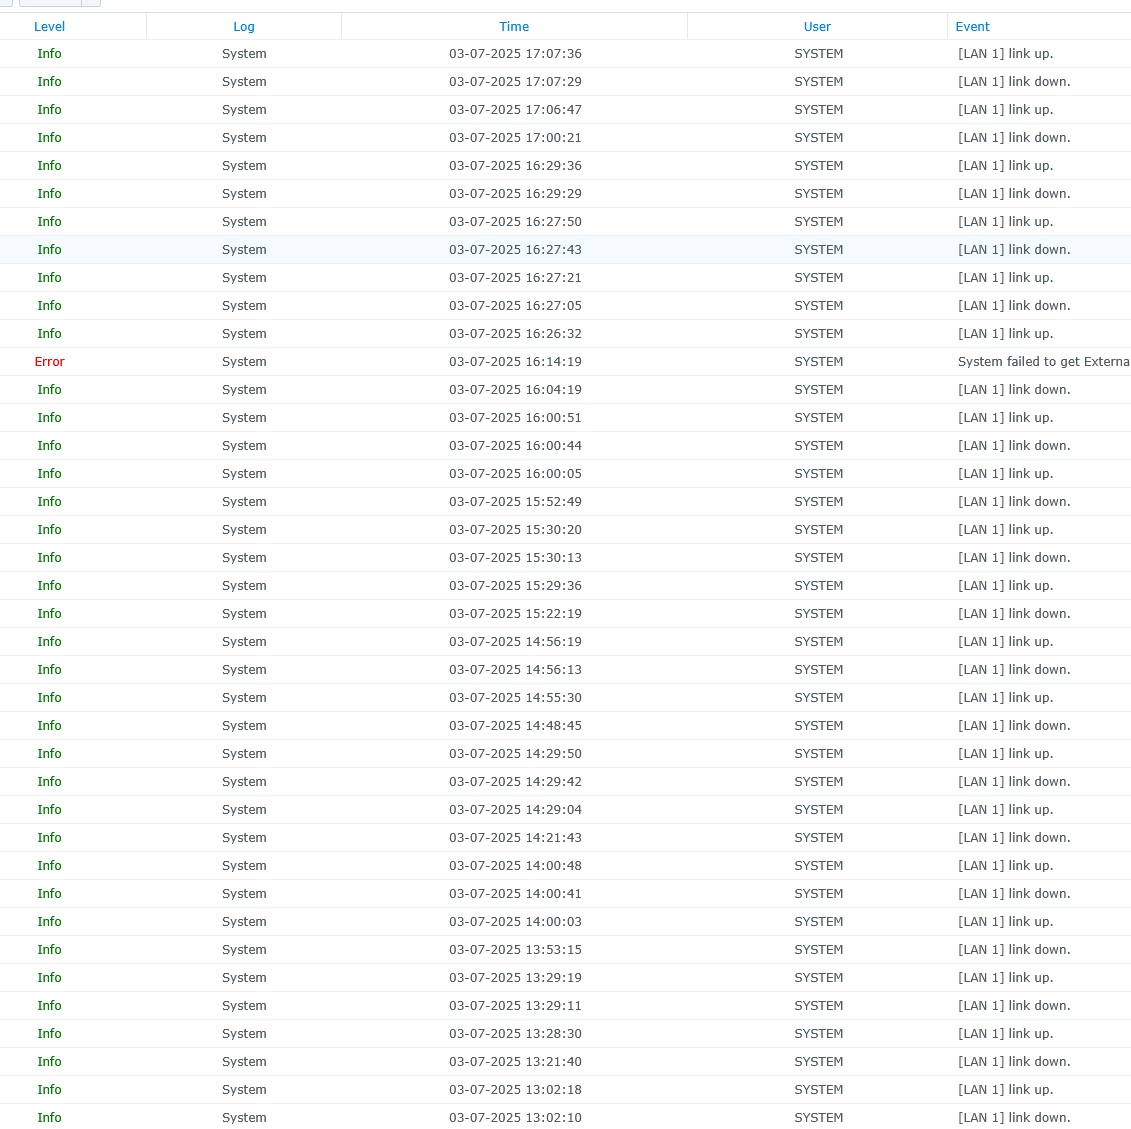Select the entry logged at 15:52:49
The image size is (1131, 1129).
tap(515, 502)
